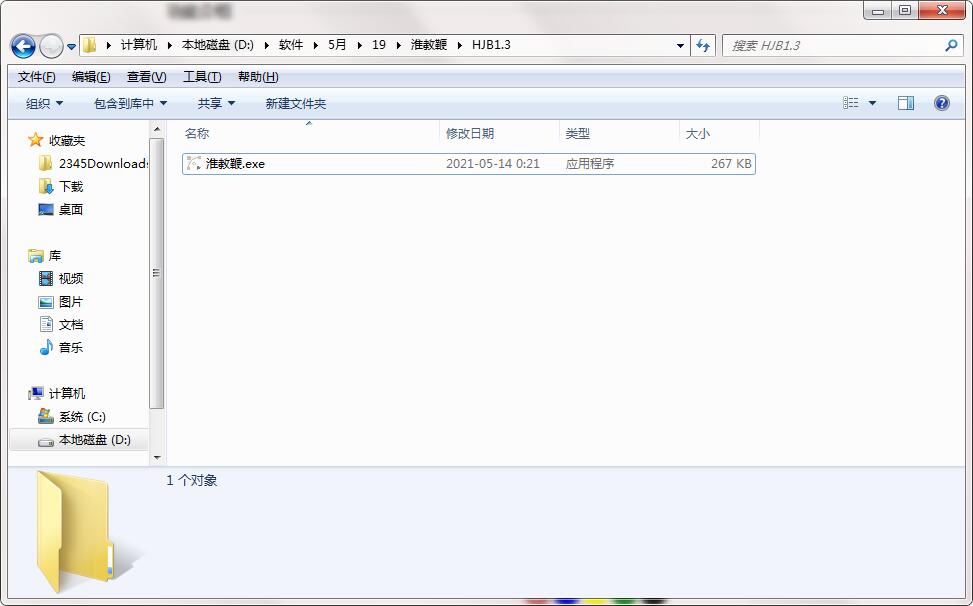Toggle the preview pane icon
Image resolution: width=973 pixels, height=606 pixels.
click(906, 103)
